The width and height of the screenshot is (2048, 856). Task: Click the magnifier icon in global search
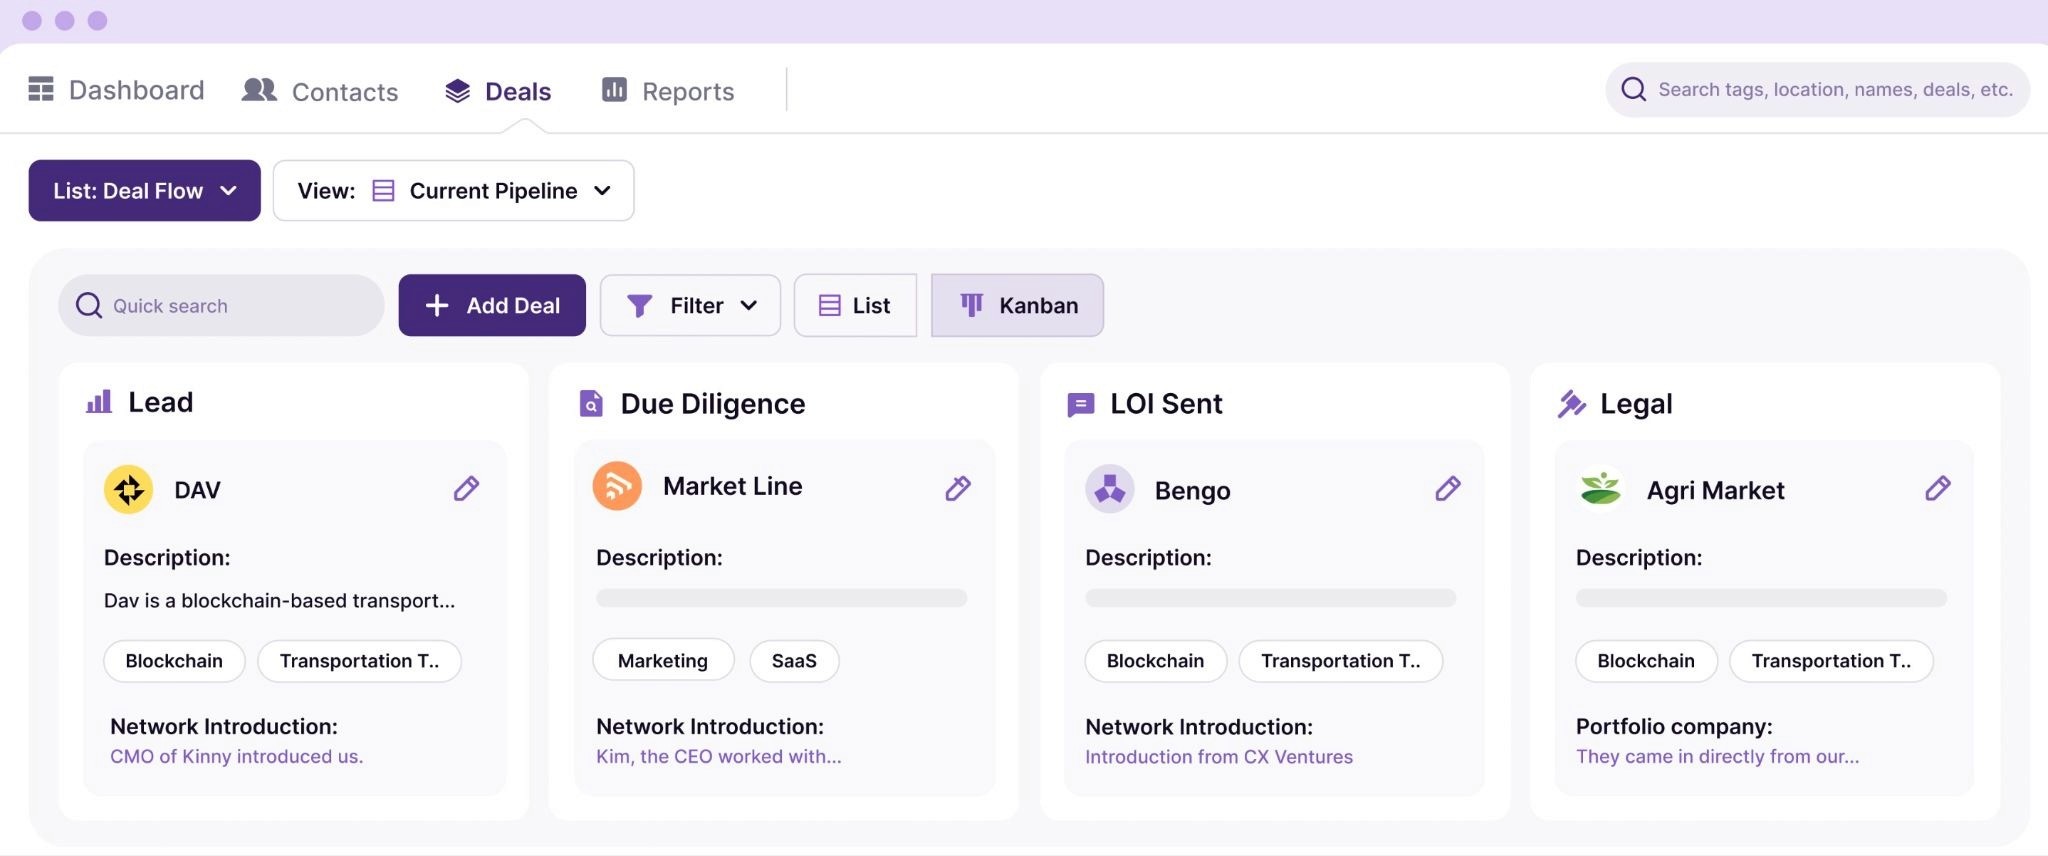pyautogui.click(x=1633, y=89)
